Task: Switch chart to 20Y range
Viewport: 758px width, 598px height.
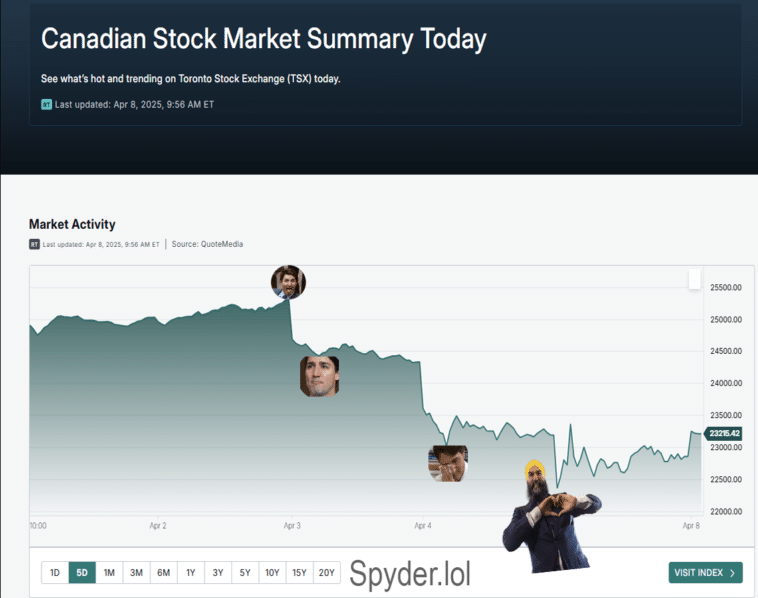Action: coord(326,573)
